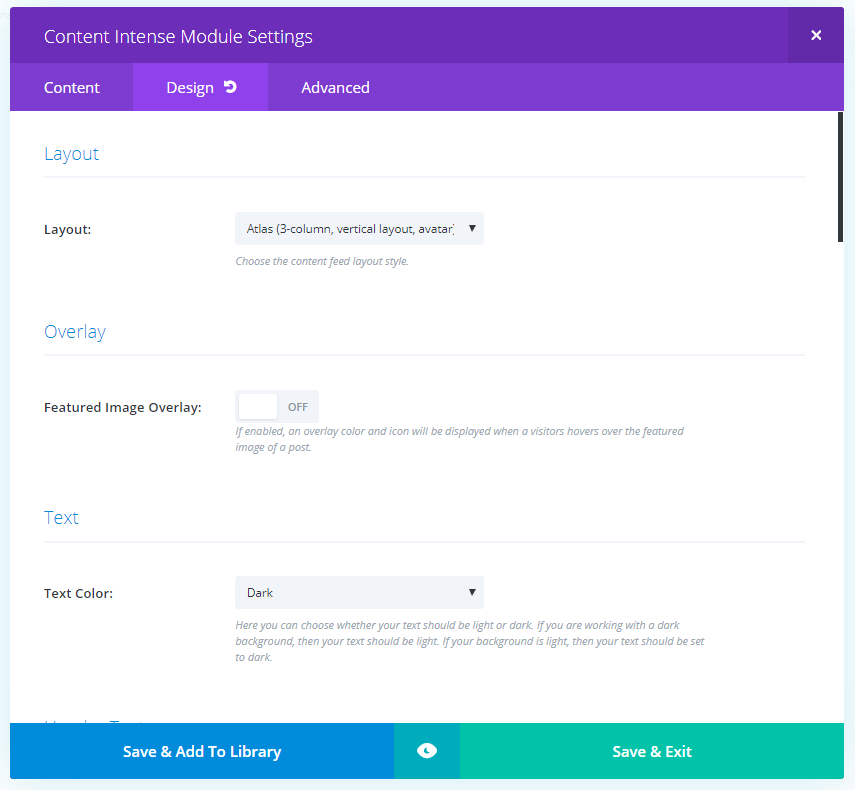The width and height of the screenshot is (855, 790).
Task: Click the Text section heading
Action: [61, 518]
